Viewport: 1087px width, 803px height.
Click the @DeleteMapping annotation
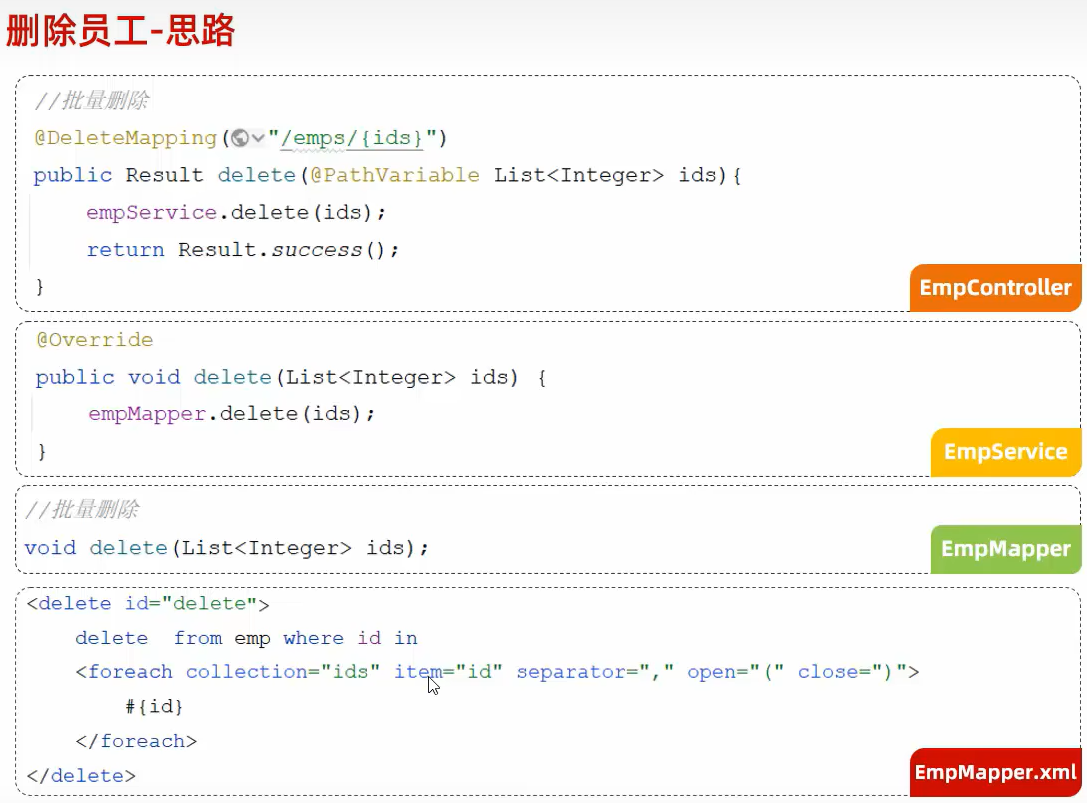pyautogui.click(x=125, y=138)
